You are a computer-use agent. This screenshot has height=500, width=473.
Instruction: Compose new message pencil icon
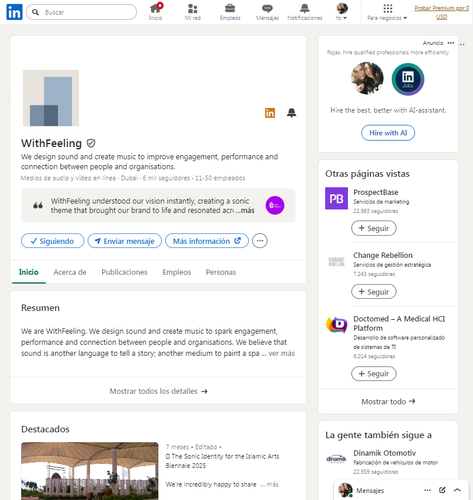pos(442,490)
